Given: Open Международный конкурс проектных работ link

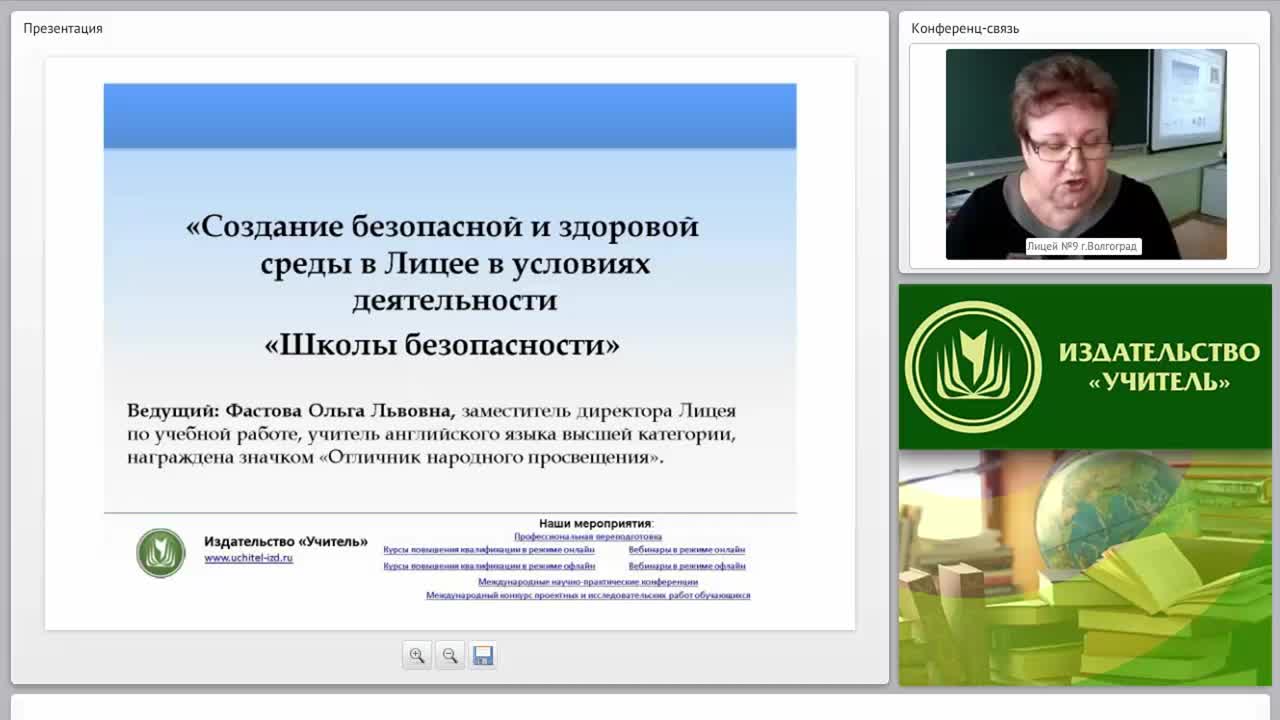Looking at the screenshot, I should (x=588, y=595).
